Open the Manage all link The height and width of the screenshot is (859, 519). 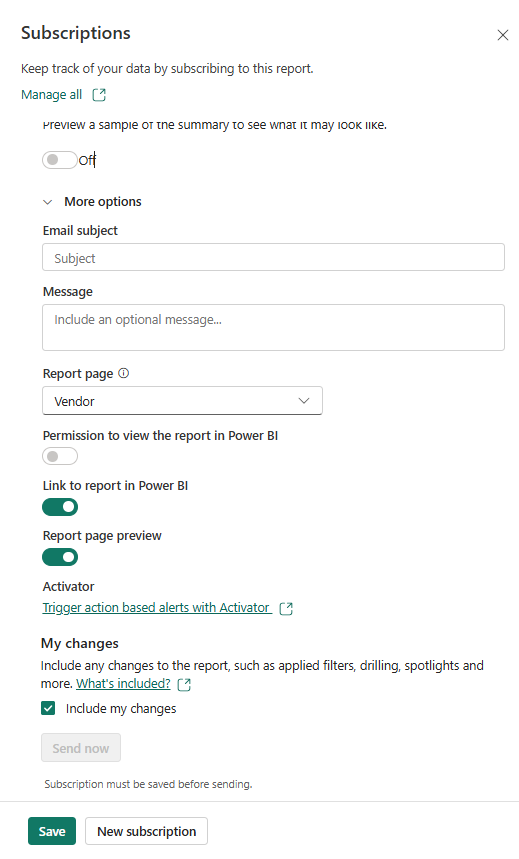52,95
